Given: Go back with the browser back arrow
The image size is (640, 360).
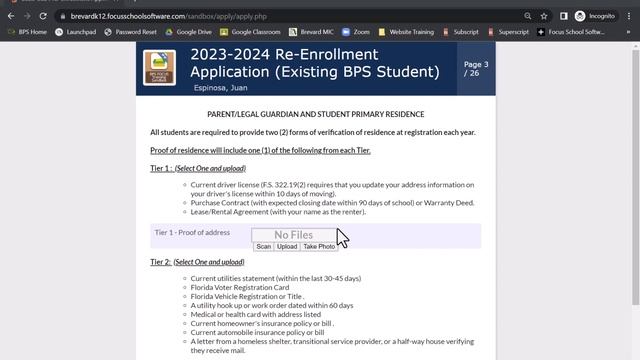Looking at the screenshot, I should pos(11,16).
